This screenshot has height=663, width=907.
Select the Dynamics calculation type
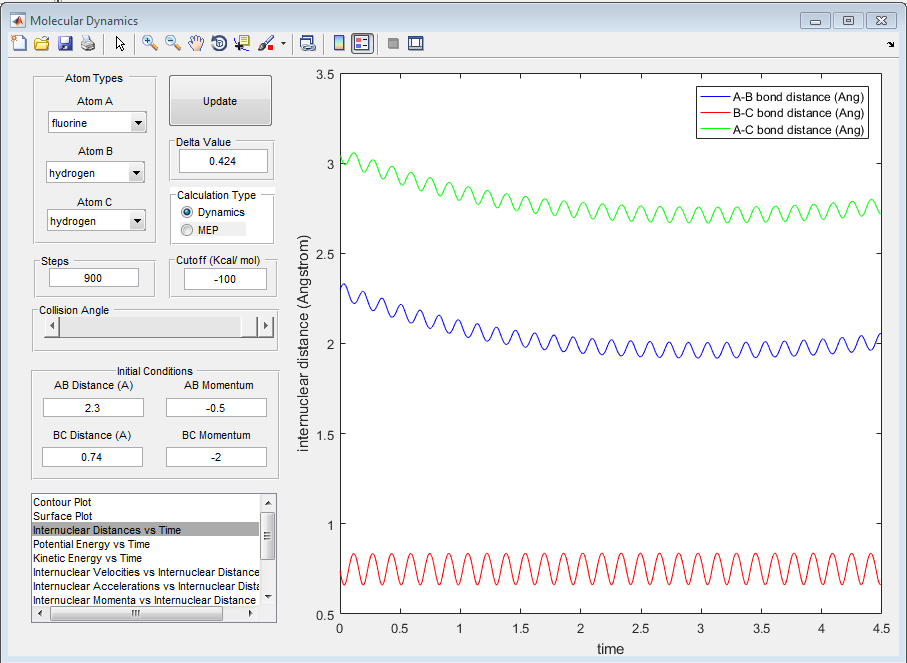tap(187, 213)
